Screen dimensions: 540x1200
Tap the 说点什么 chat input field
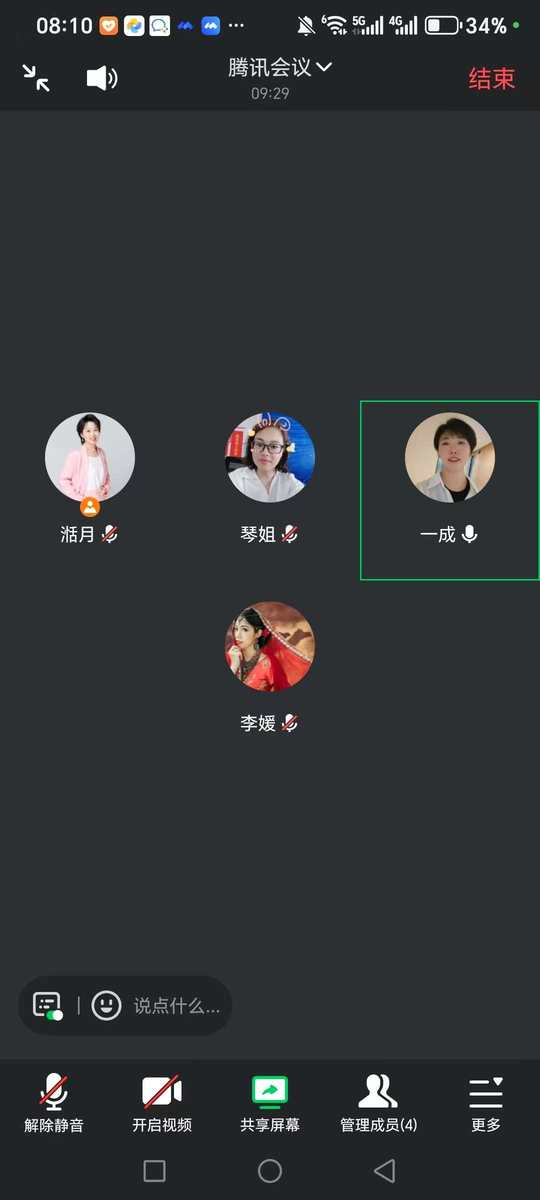(x=177, y=1006)
